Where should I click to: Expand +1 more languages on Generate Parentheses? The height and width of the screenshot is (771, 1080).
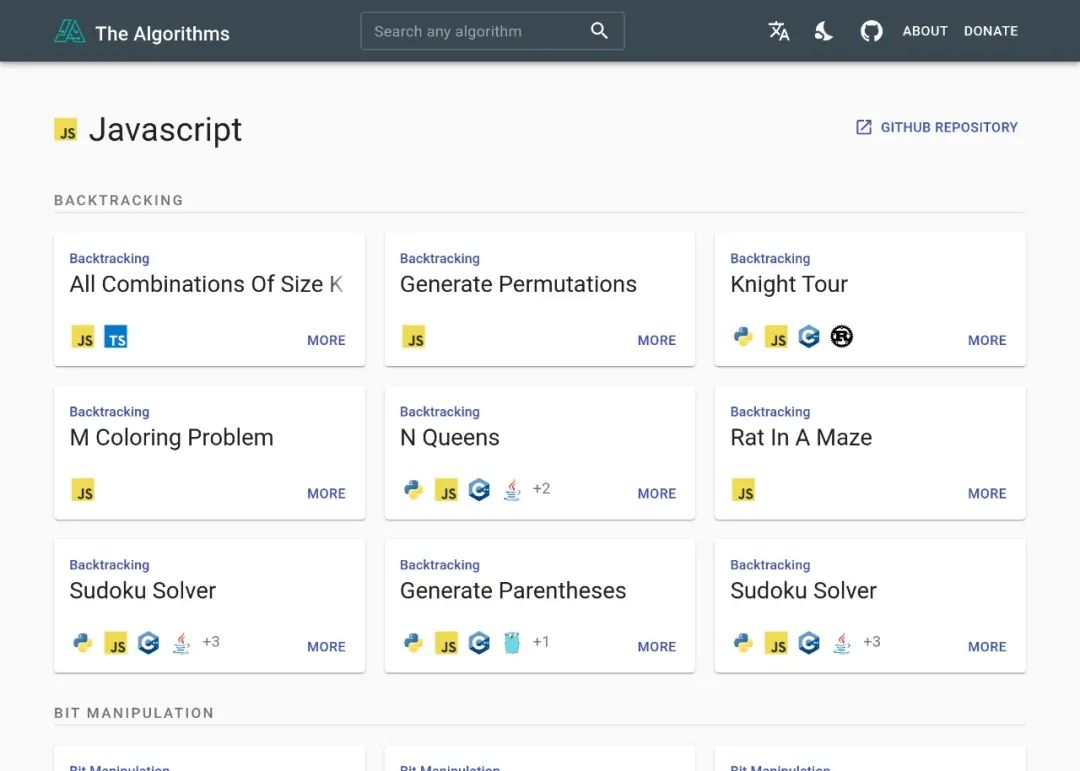point(541,641)
